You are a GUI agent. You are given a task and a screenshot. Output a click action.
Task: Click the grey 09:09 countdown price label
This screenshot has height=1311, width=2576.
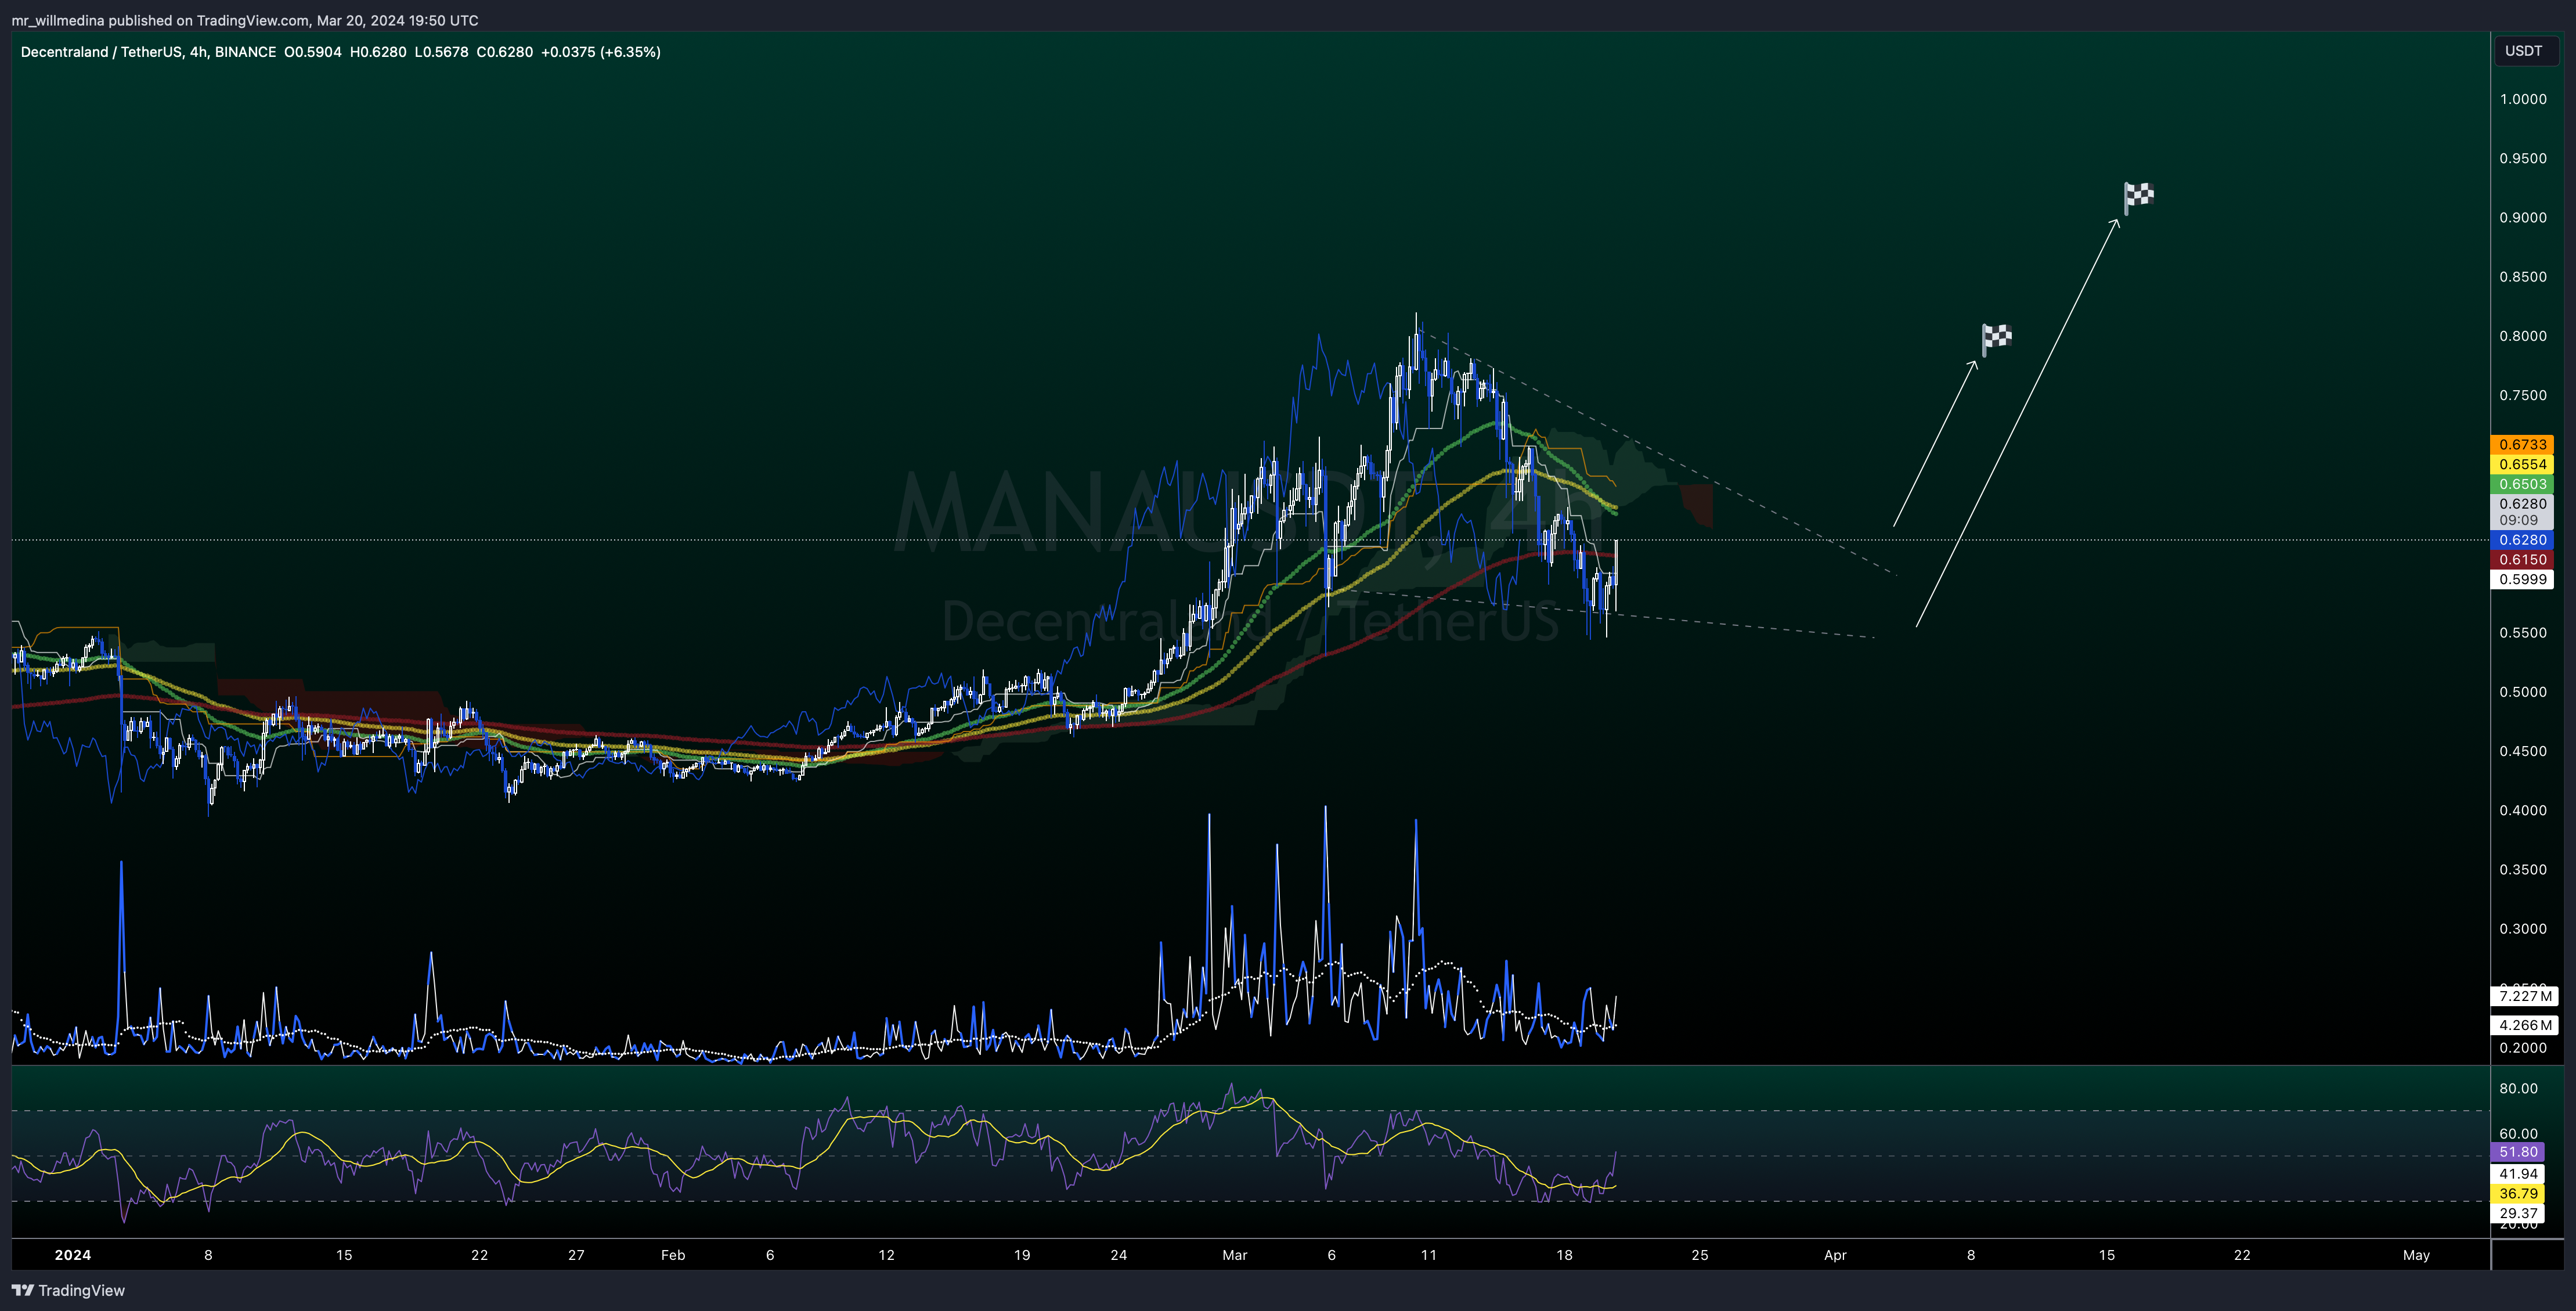(2522, 512)
